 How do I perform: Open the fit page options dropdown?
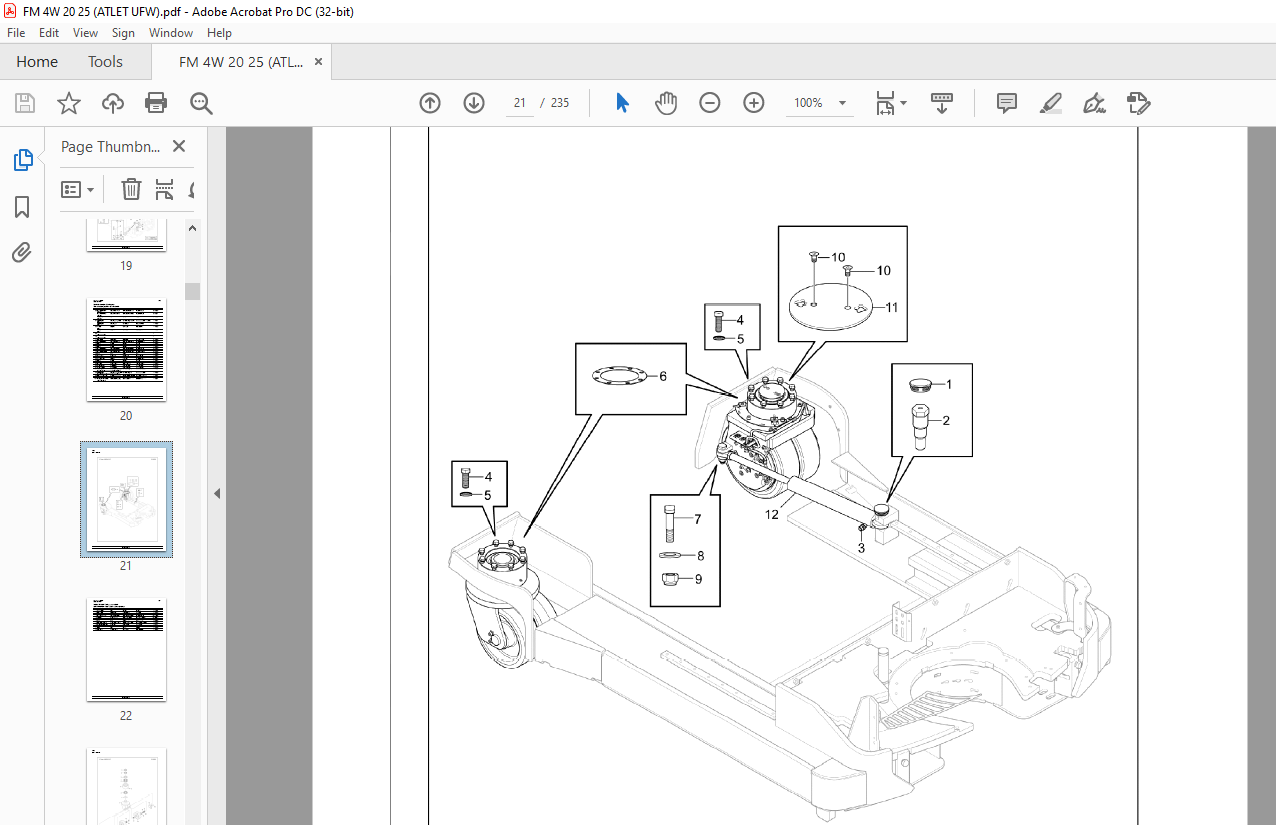coord(891,103)
